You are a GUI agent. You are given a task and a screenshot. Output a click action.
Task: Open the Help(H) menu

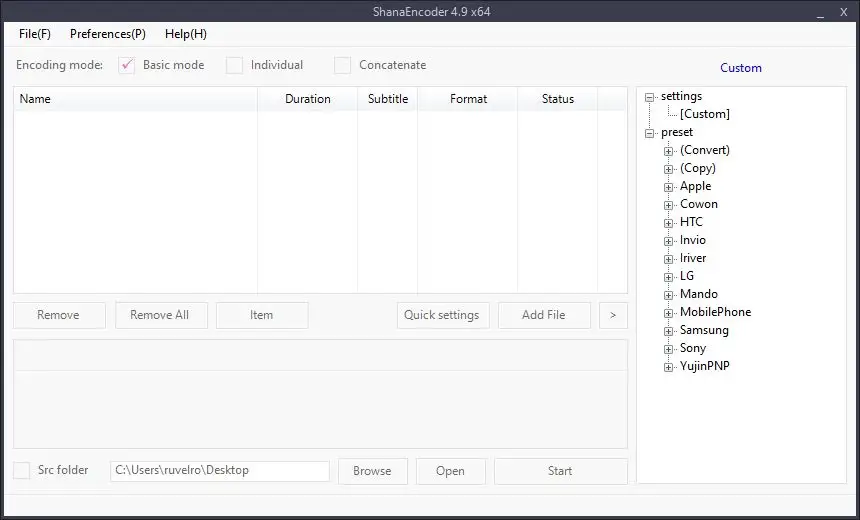coord(185,34)
